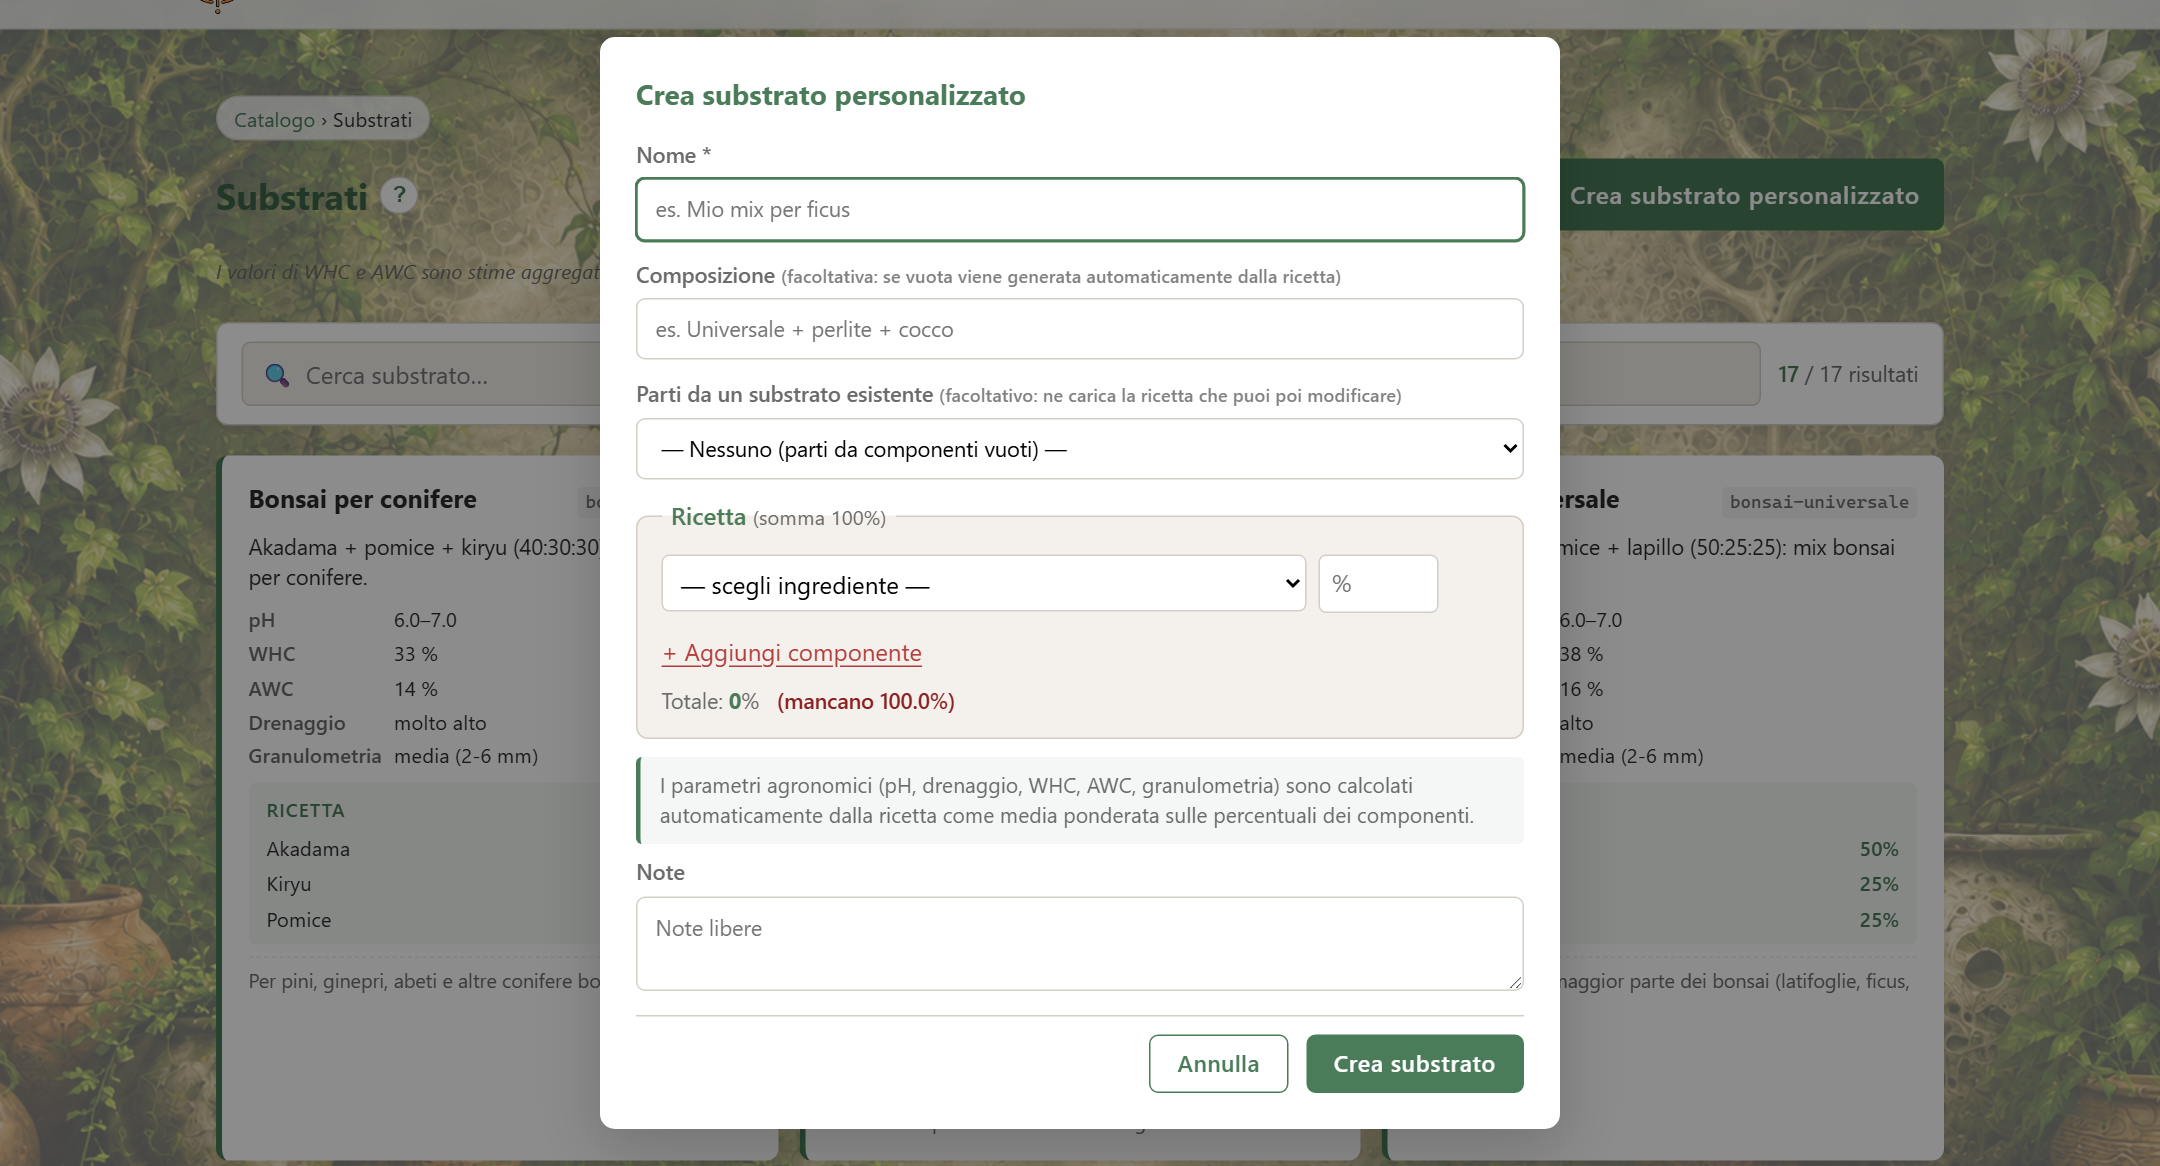Viewport: 2160px width, 1166px height.
Task: Click the Note textarea
Action: (x=1079, y=944)
